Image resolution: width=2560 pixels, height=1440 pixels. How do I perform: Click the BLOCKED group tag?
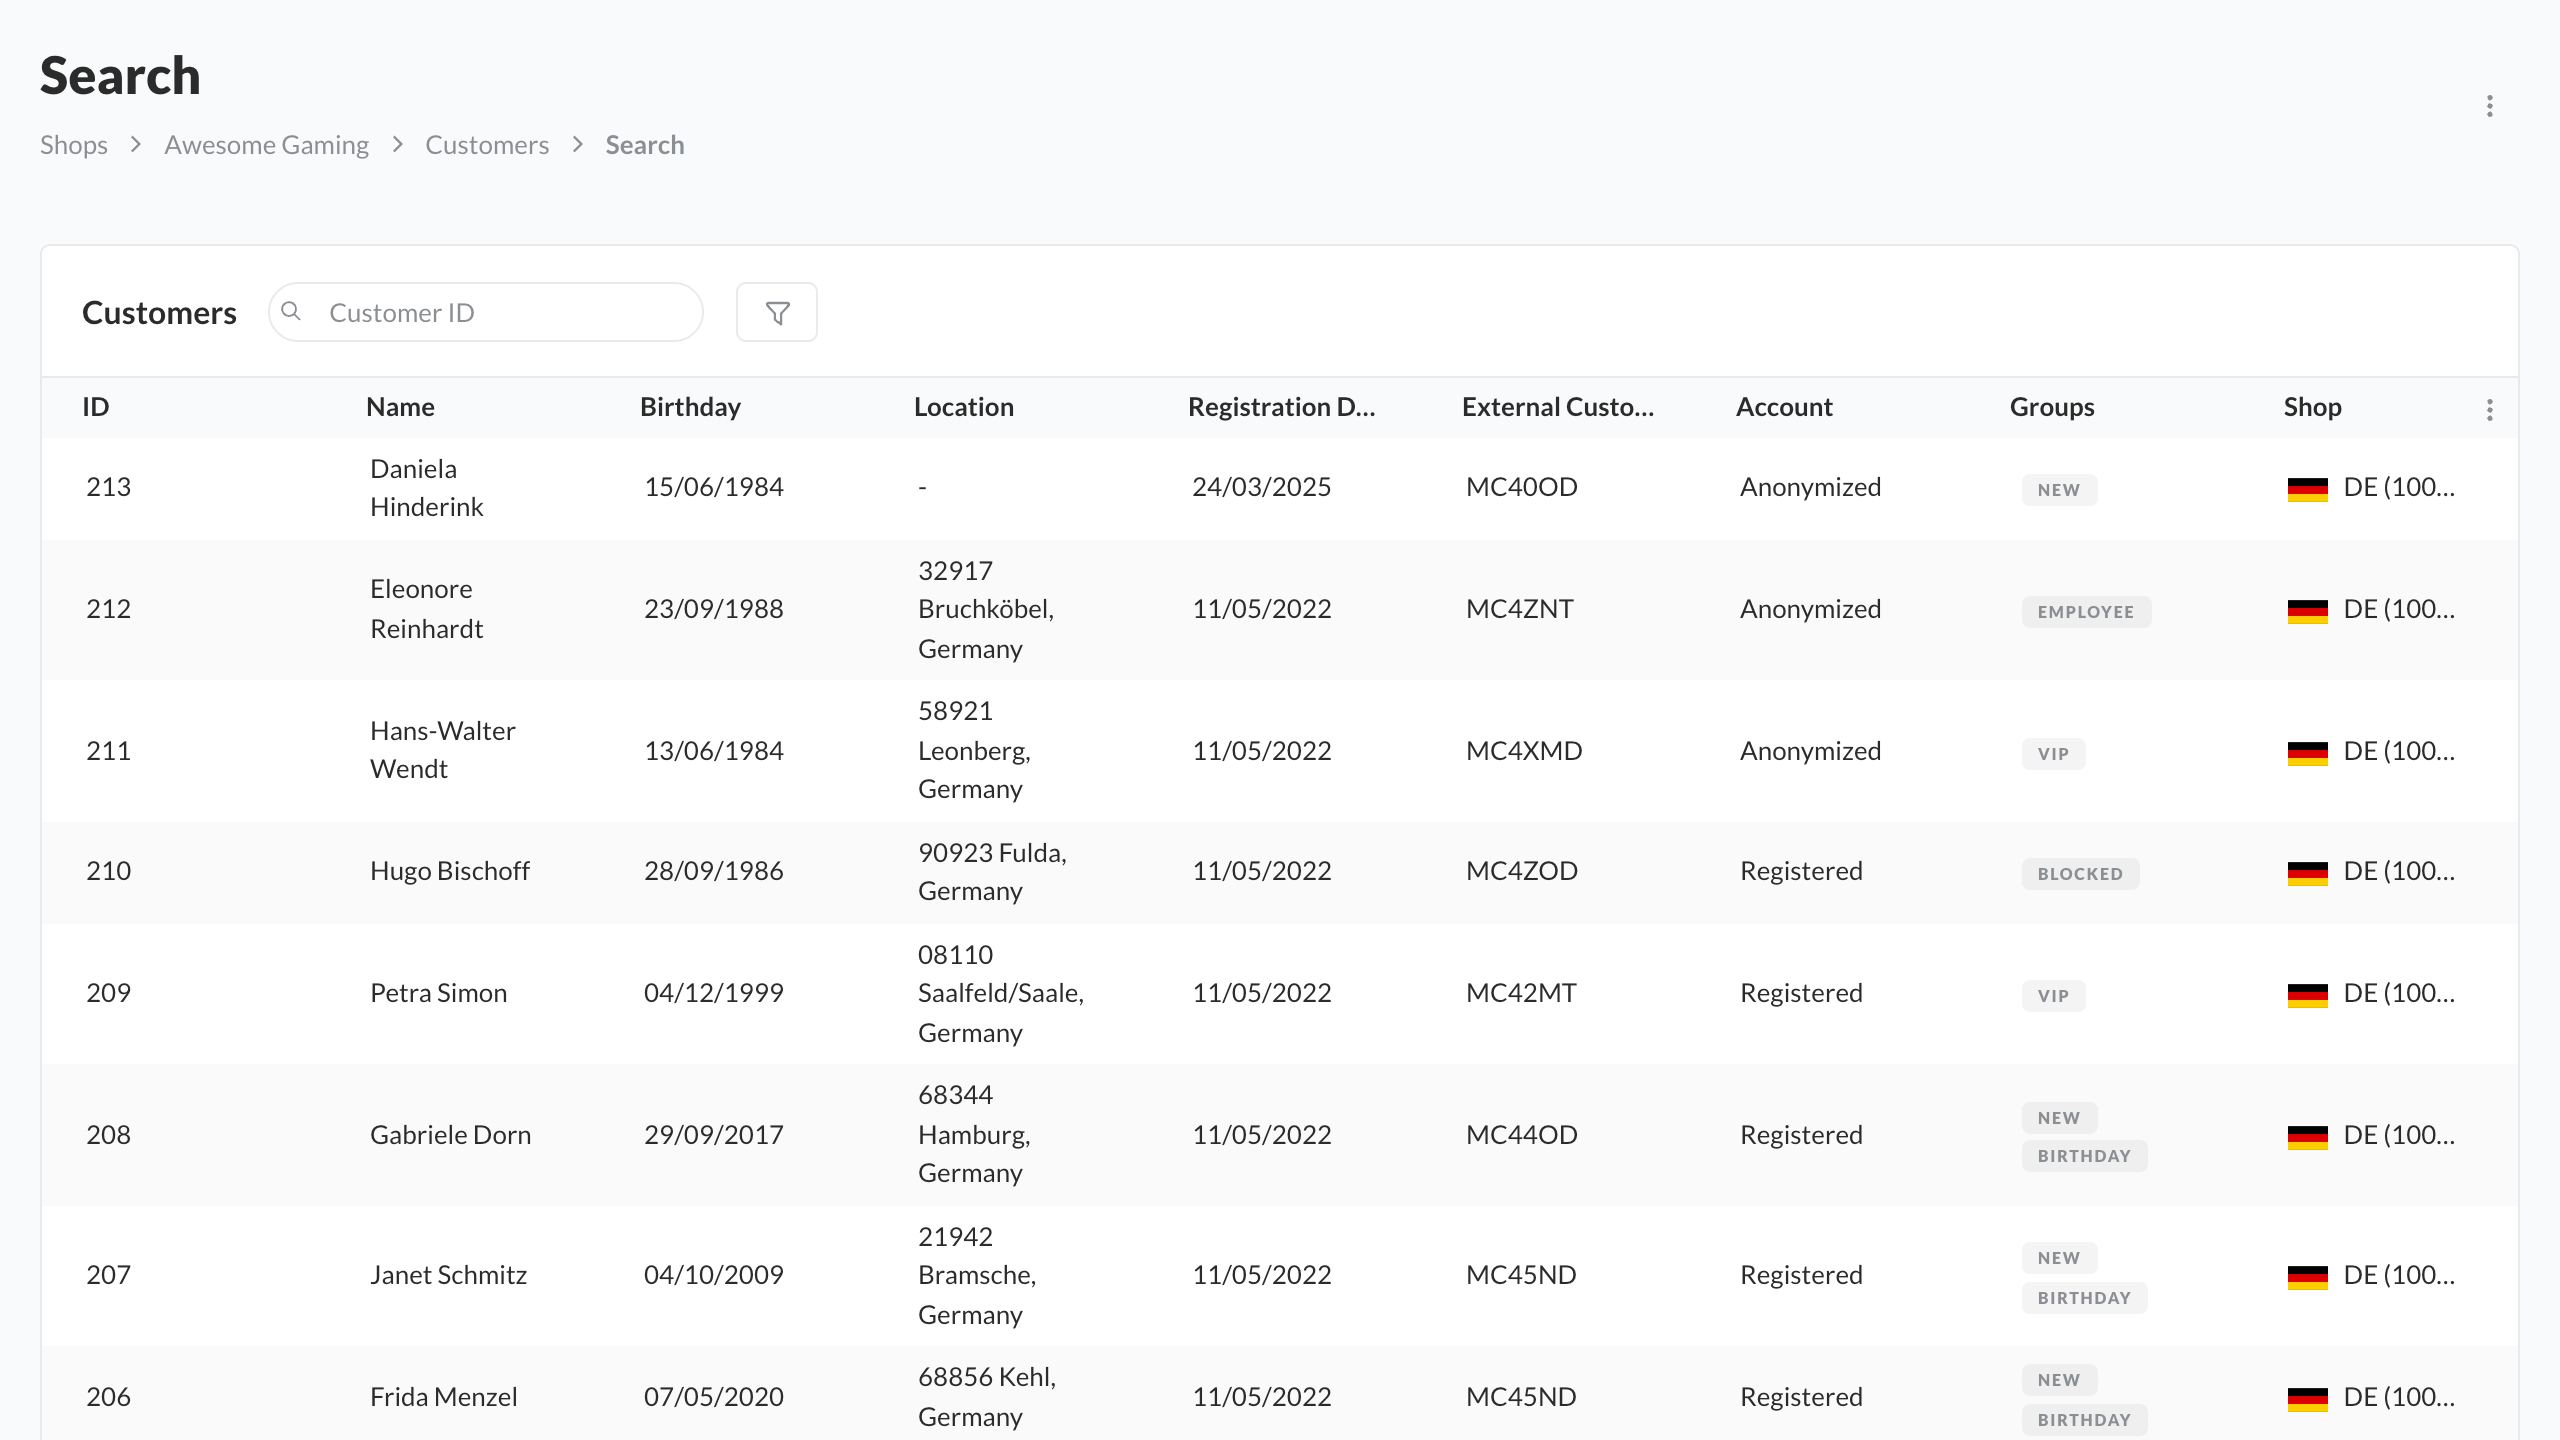2079,874
